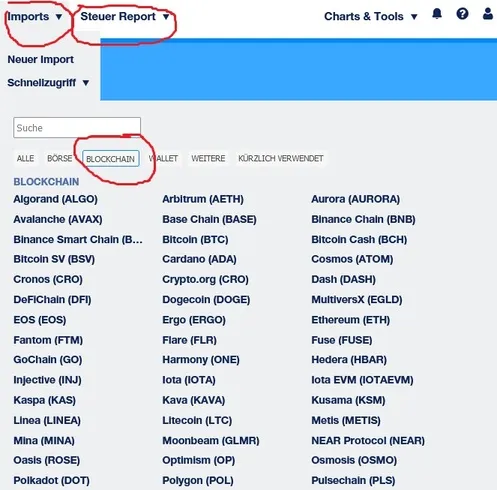Screen dimensions: 497x490
Task: Select the WALLET filter tab
Action: tap(163, 158)
